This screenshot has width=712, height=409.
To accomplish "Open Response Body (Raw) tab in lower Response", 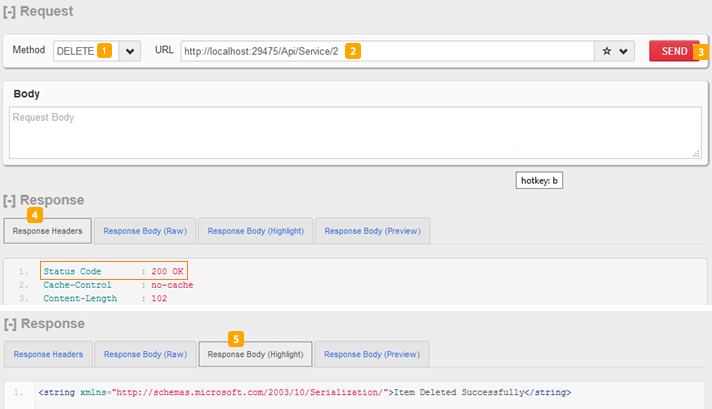I will (145, 355).
